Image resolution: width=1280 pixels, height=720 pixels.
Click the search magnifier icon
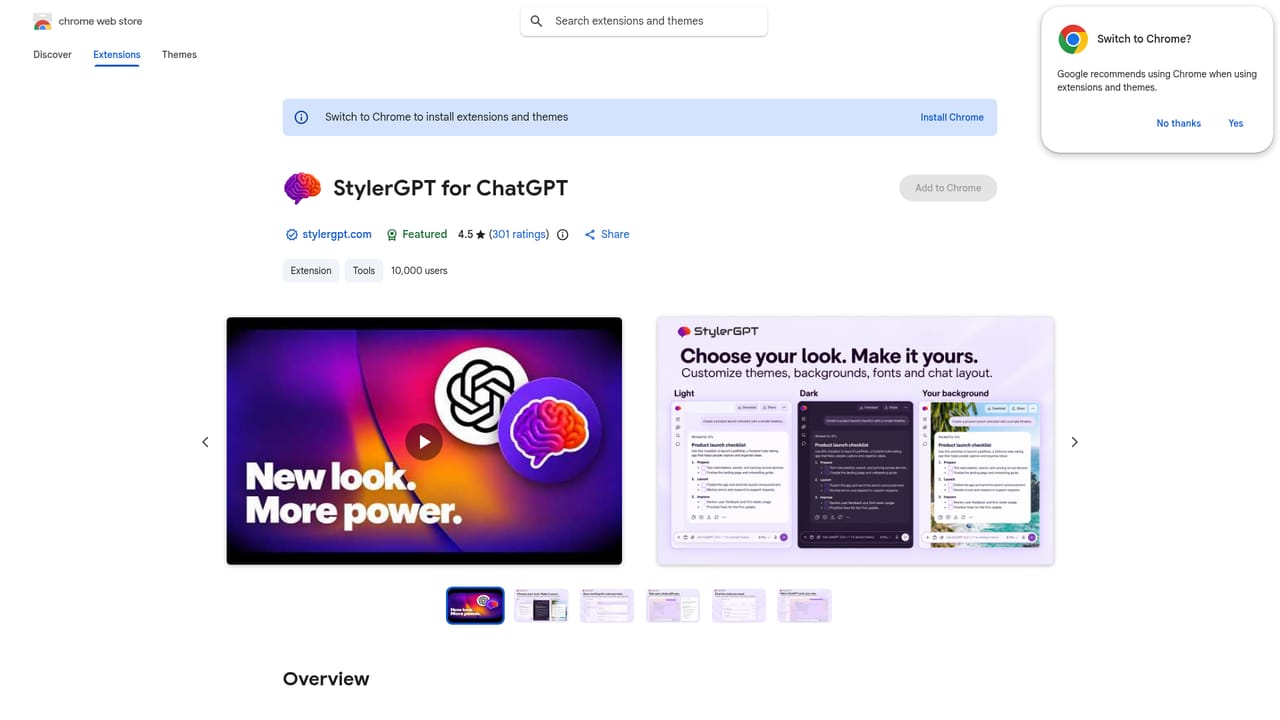tap(536, 21)
